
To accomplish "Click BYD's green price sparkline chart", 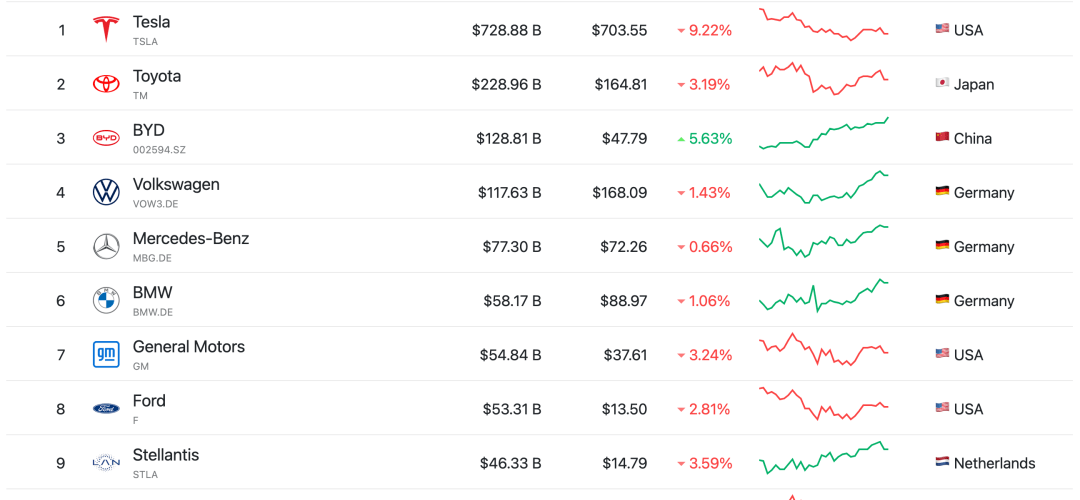I will point(824,133).
